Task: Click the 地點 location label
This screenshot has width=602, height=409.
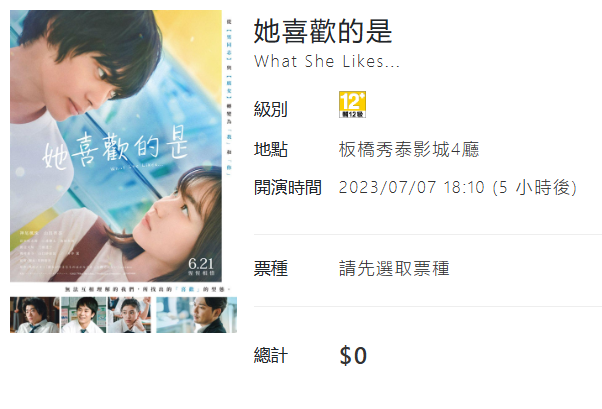Action: pyautogui.click(x=271, y=149)
